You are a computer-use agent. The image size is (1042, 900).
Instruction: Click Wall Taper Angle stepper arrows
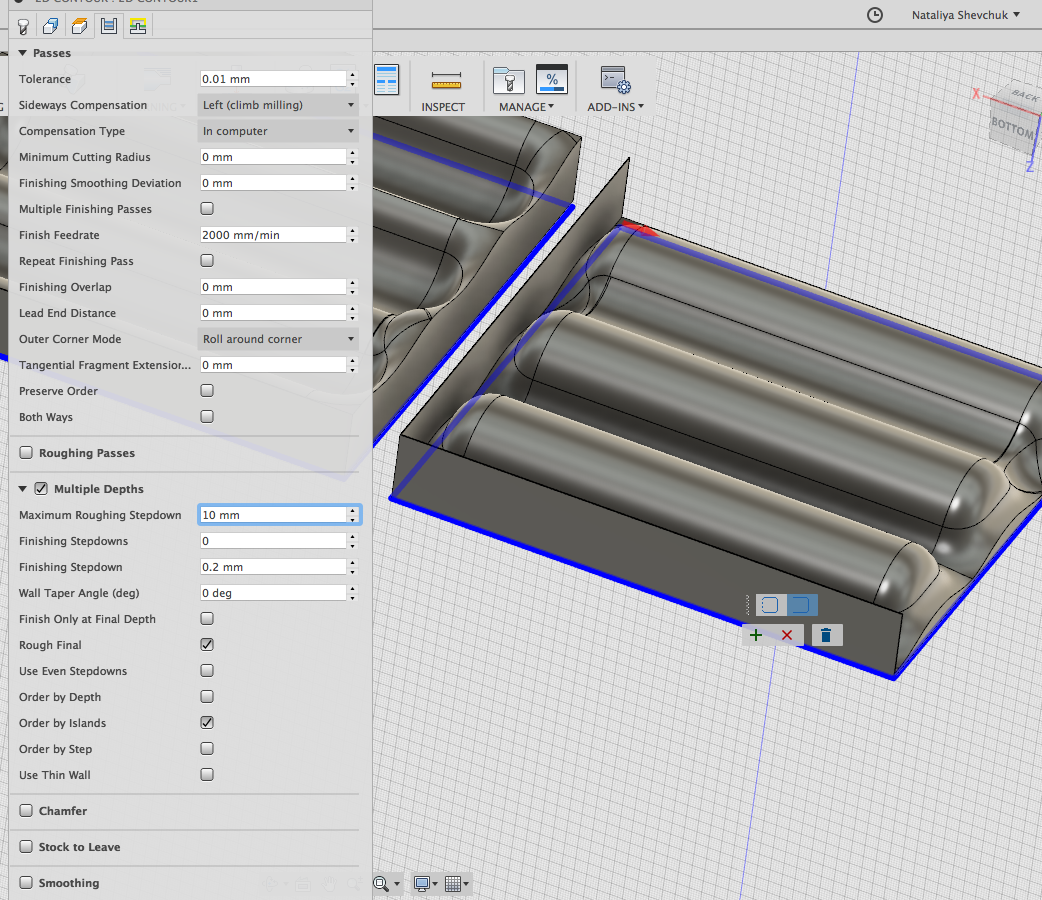(353, 593)
